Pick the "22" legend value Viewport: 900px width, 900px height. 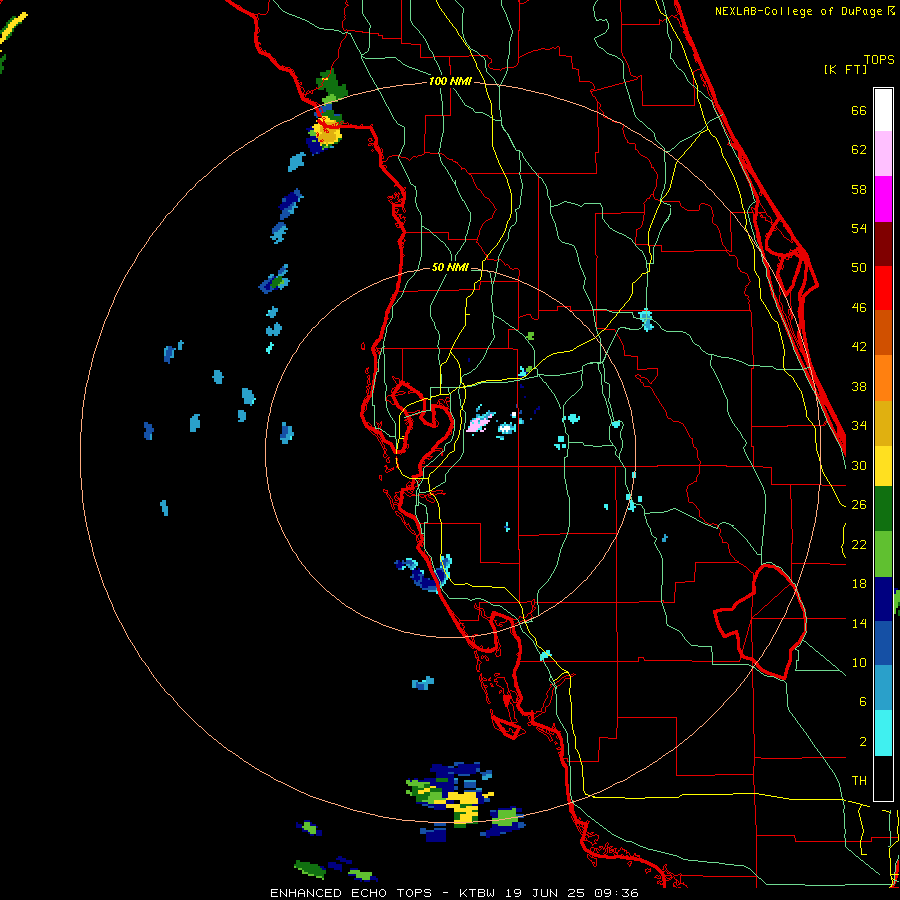click(859, 544)
